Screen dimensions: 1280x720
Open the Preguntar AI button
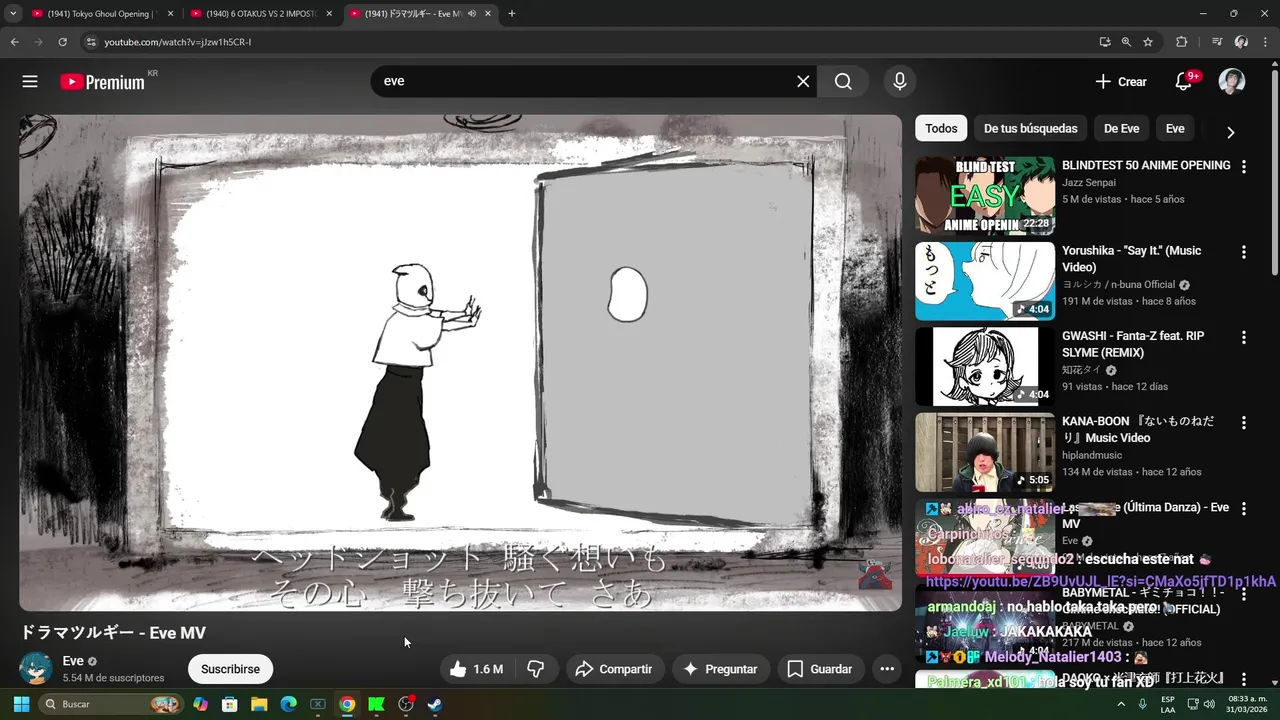tap(719, 669)
